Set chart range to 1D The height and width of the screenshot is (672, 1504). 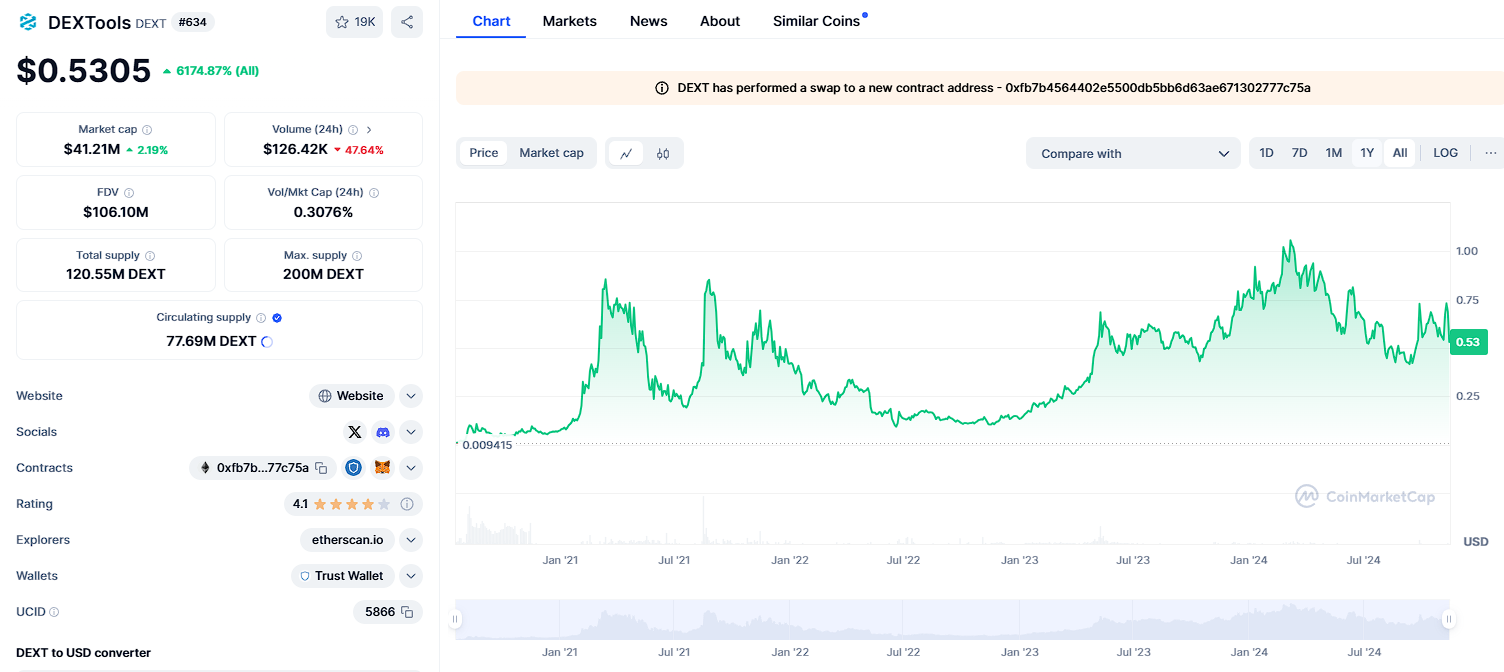pyautogui.click(x=1266, y=153)
